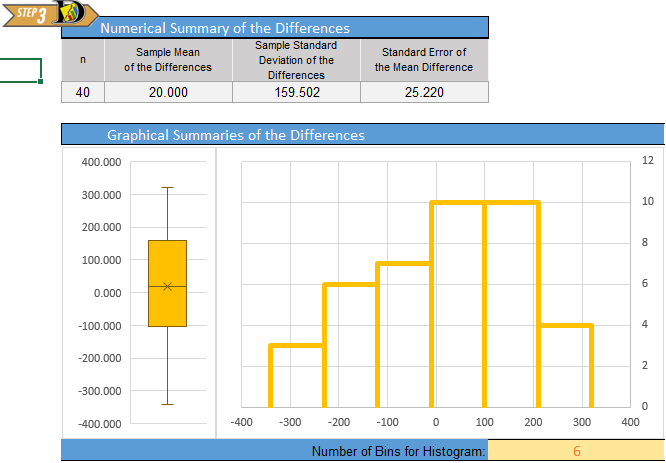666x463 pixels.
Task: Click the histogram bar of height 7
Action: point(403,335)
